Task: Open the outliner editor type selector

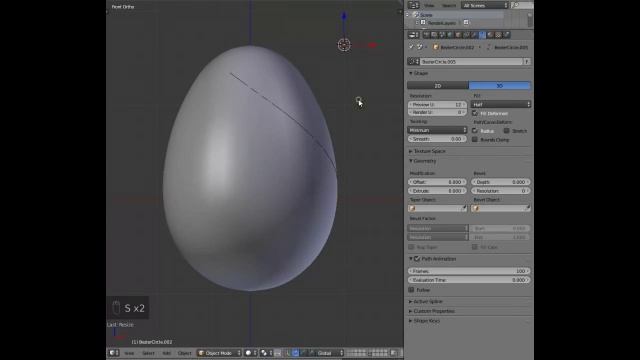Action: 413,5
